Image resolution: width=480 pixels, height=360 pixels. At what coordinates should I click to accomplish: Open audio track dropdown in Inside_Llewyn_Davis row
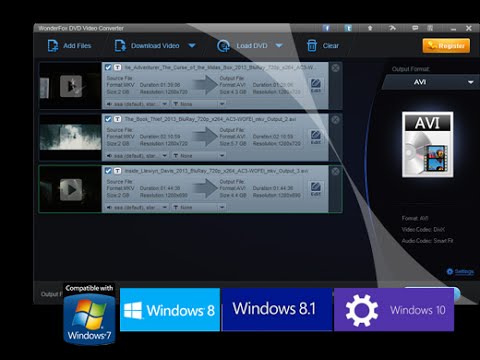coord(137,207)
